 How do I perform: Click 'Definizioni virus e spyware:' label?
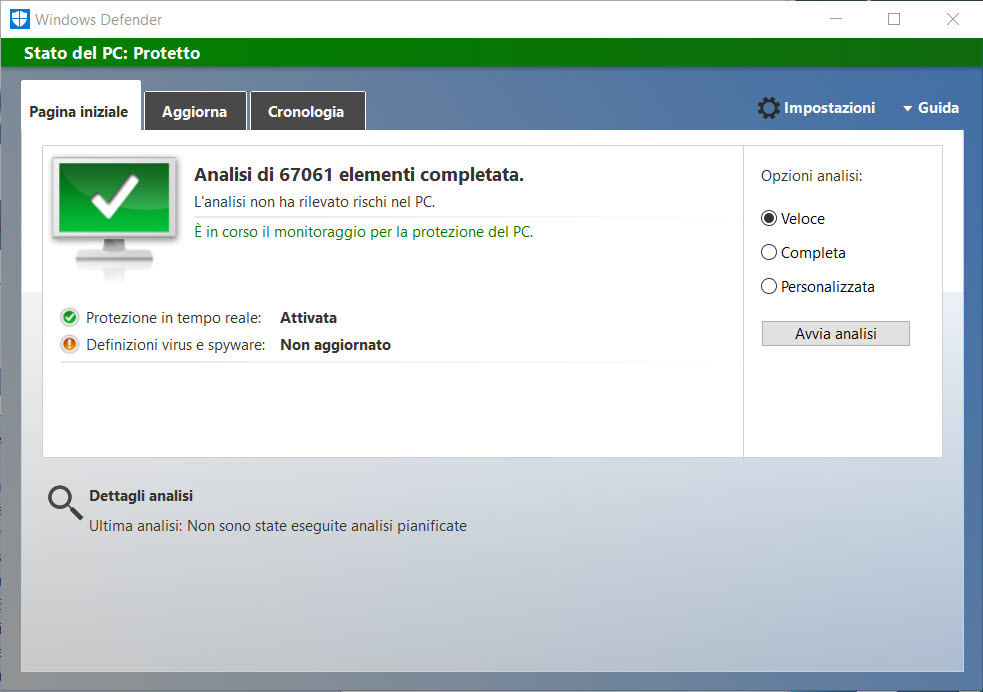(176, 345)
